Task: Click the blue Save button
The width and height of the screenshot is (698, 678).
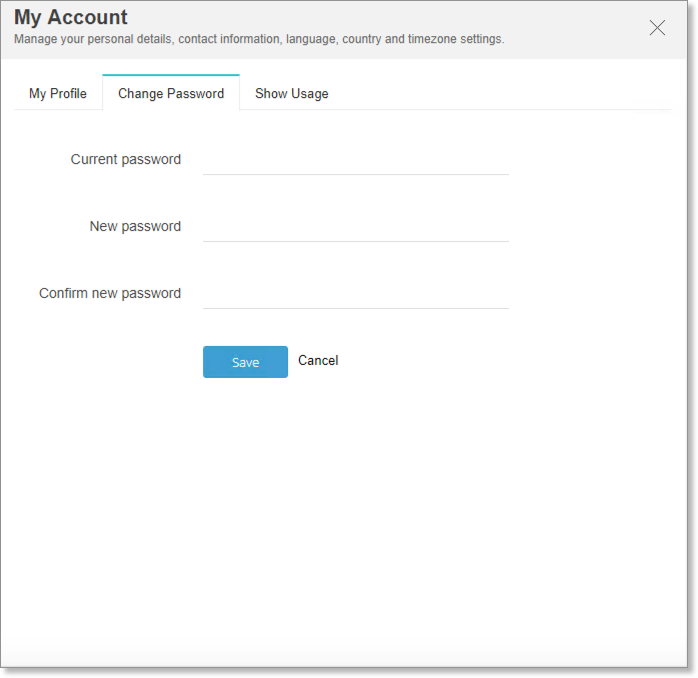Action: click(245, 362)
